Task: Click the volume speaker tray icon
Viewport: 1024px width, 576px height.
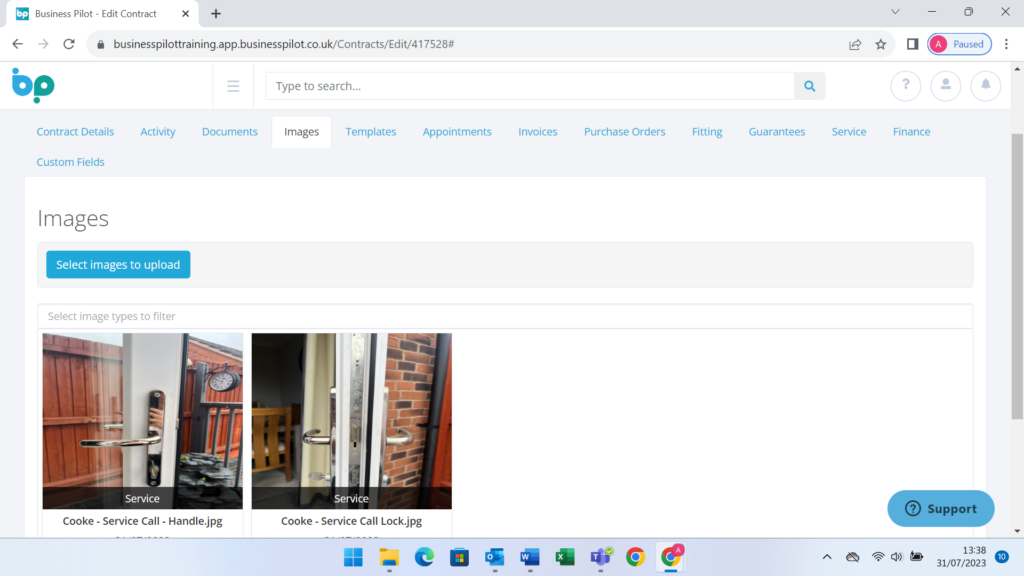Action: click(897, 557)
